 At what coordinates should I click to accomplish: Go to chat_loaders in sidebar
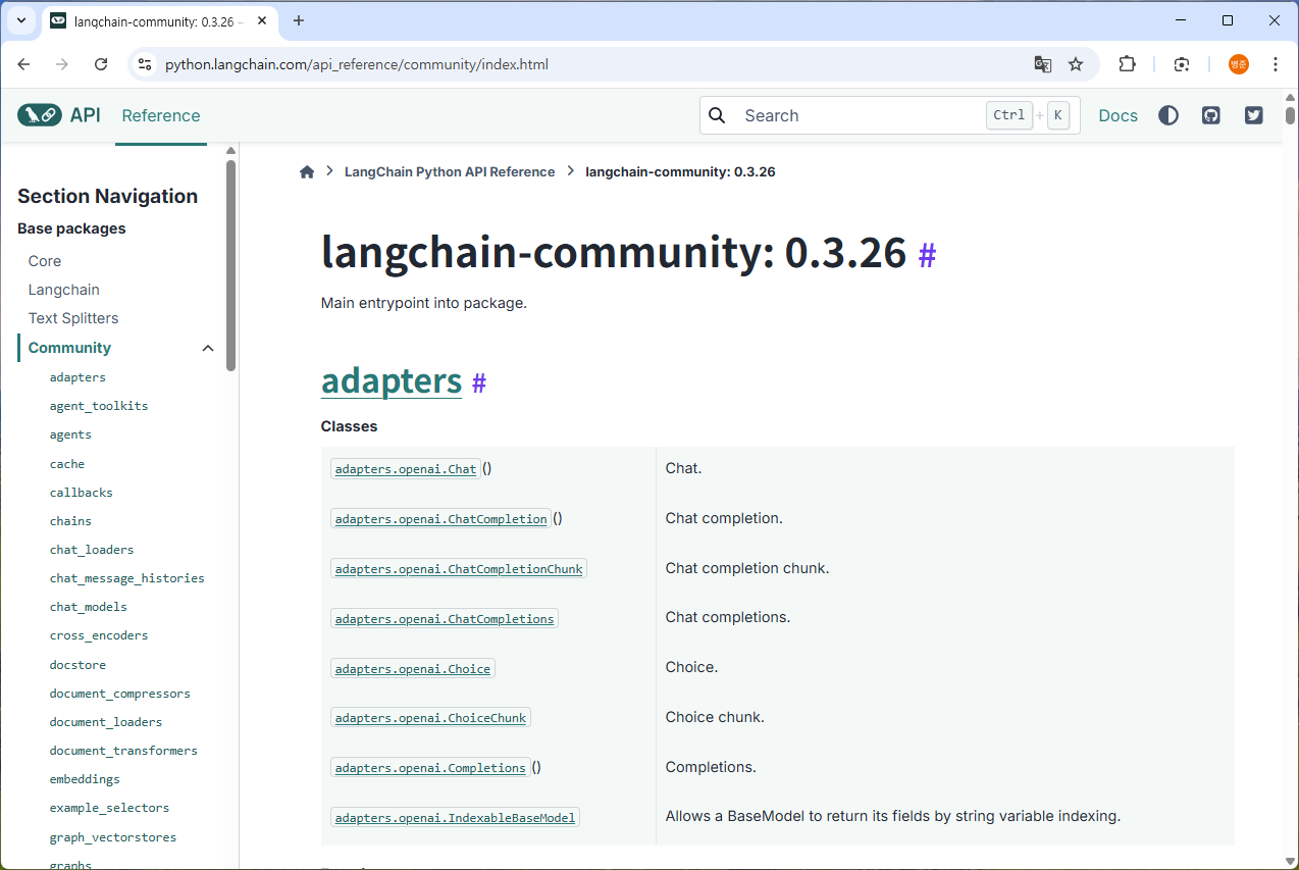[x=91, y=550]
